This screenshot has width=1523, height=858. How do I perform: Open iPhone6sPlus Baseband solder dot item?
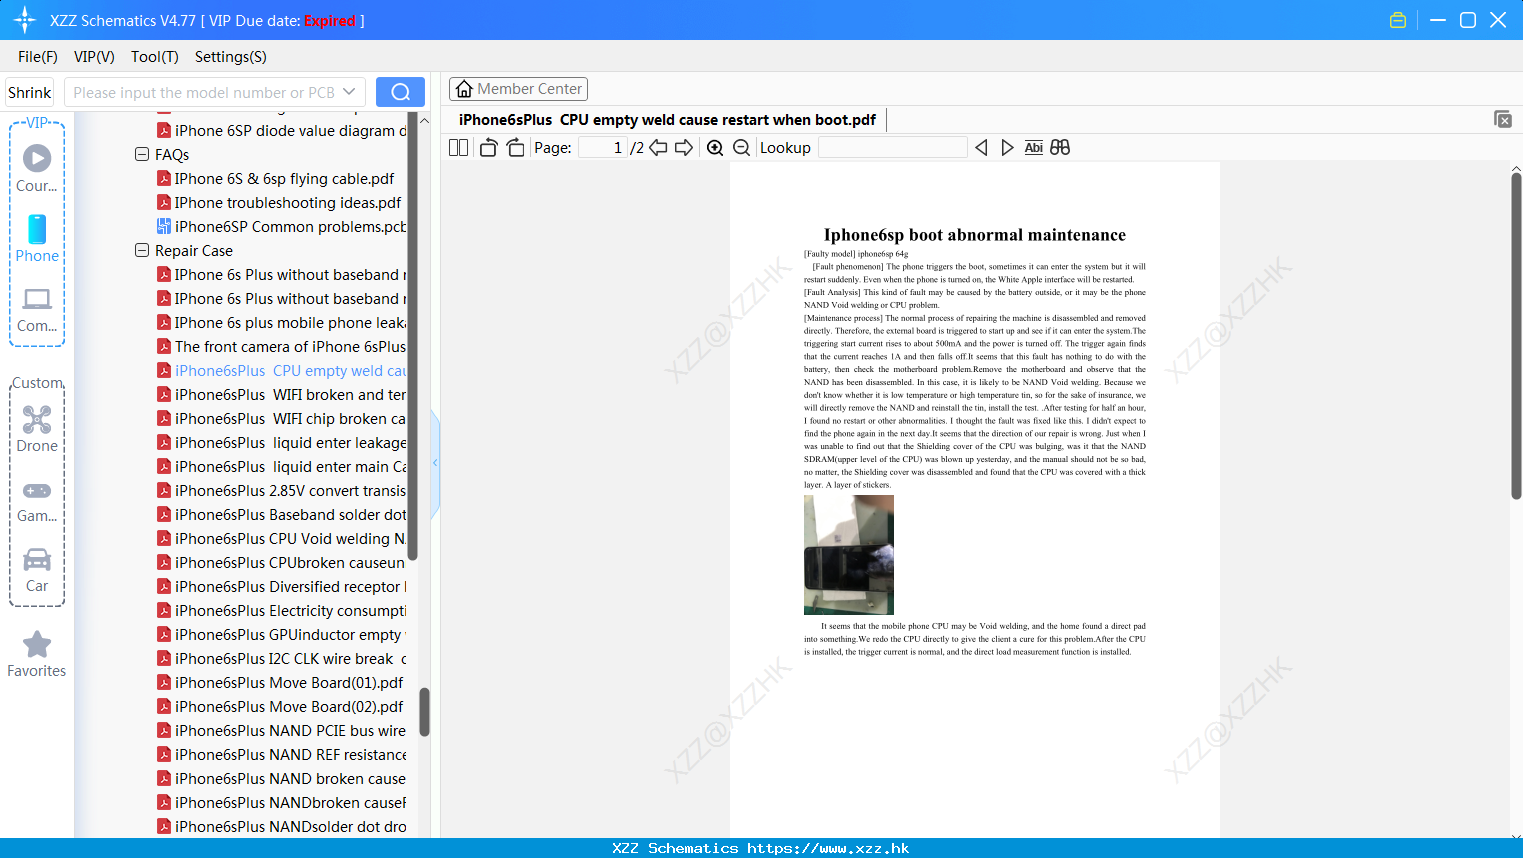(282, 515)
